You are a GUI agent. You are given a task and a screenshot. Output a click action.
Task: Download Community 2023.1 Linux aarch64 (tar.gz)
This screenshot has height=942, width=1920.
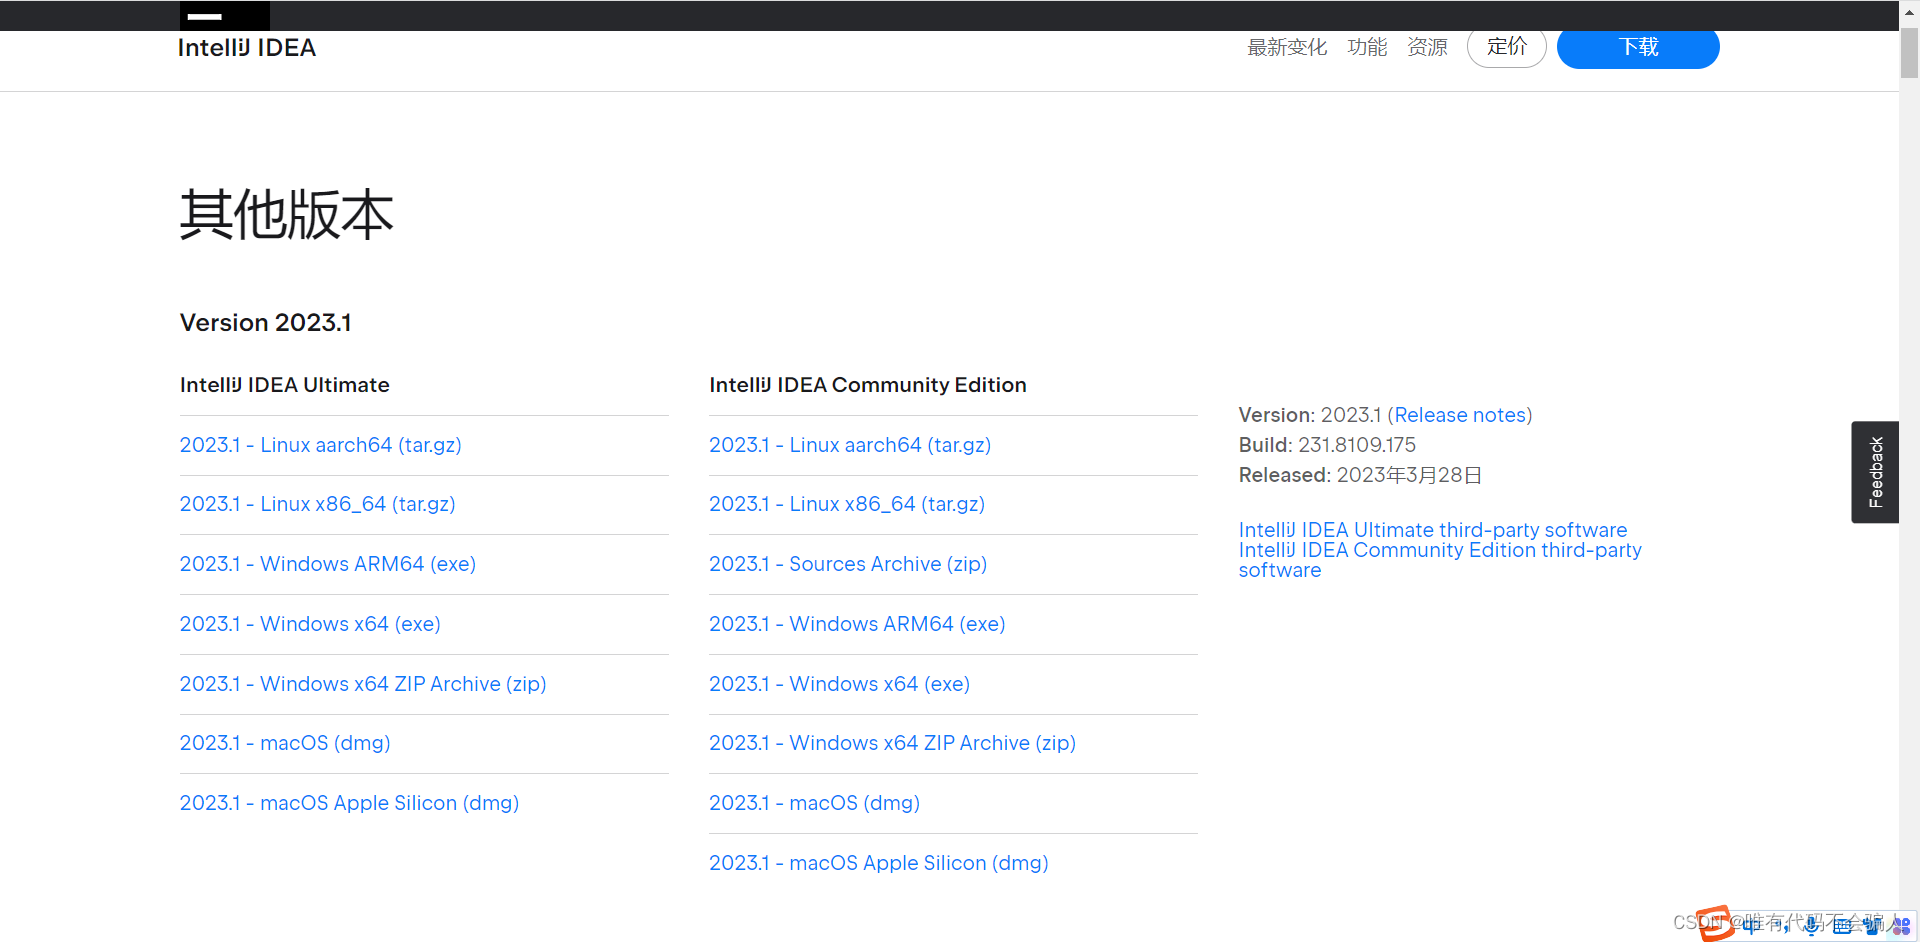pos(850,445)
